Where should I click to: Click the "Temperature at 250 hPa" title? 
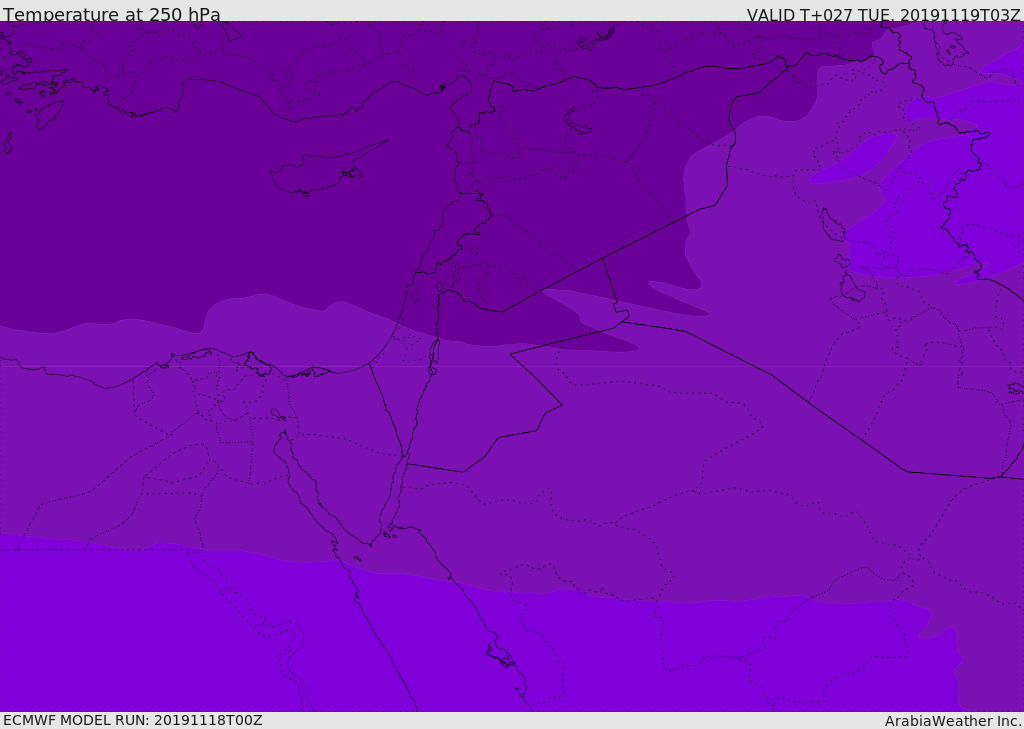(x=111, y=15)
